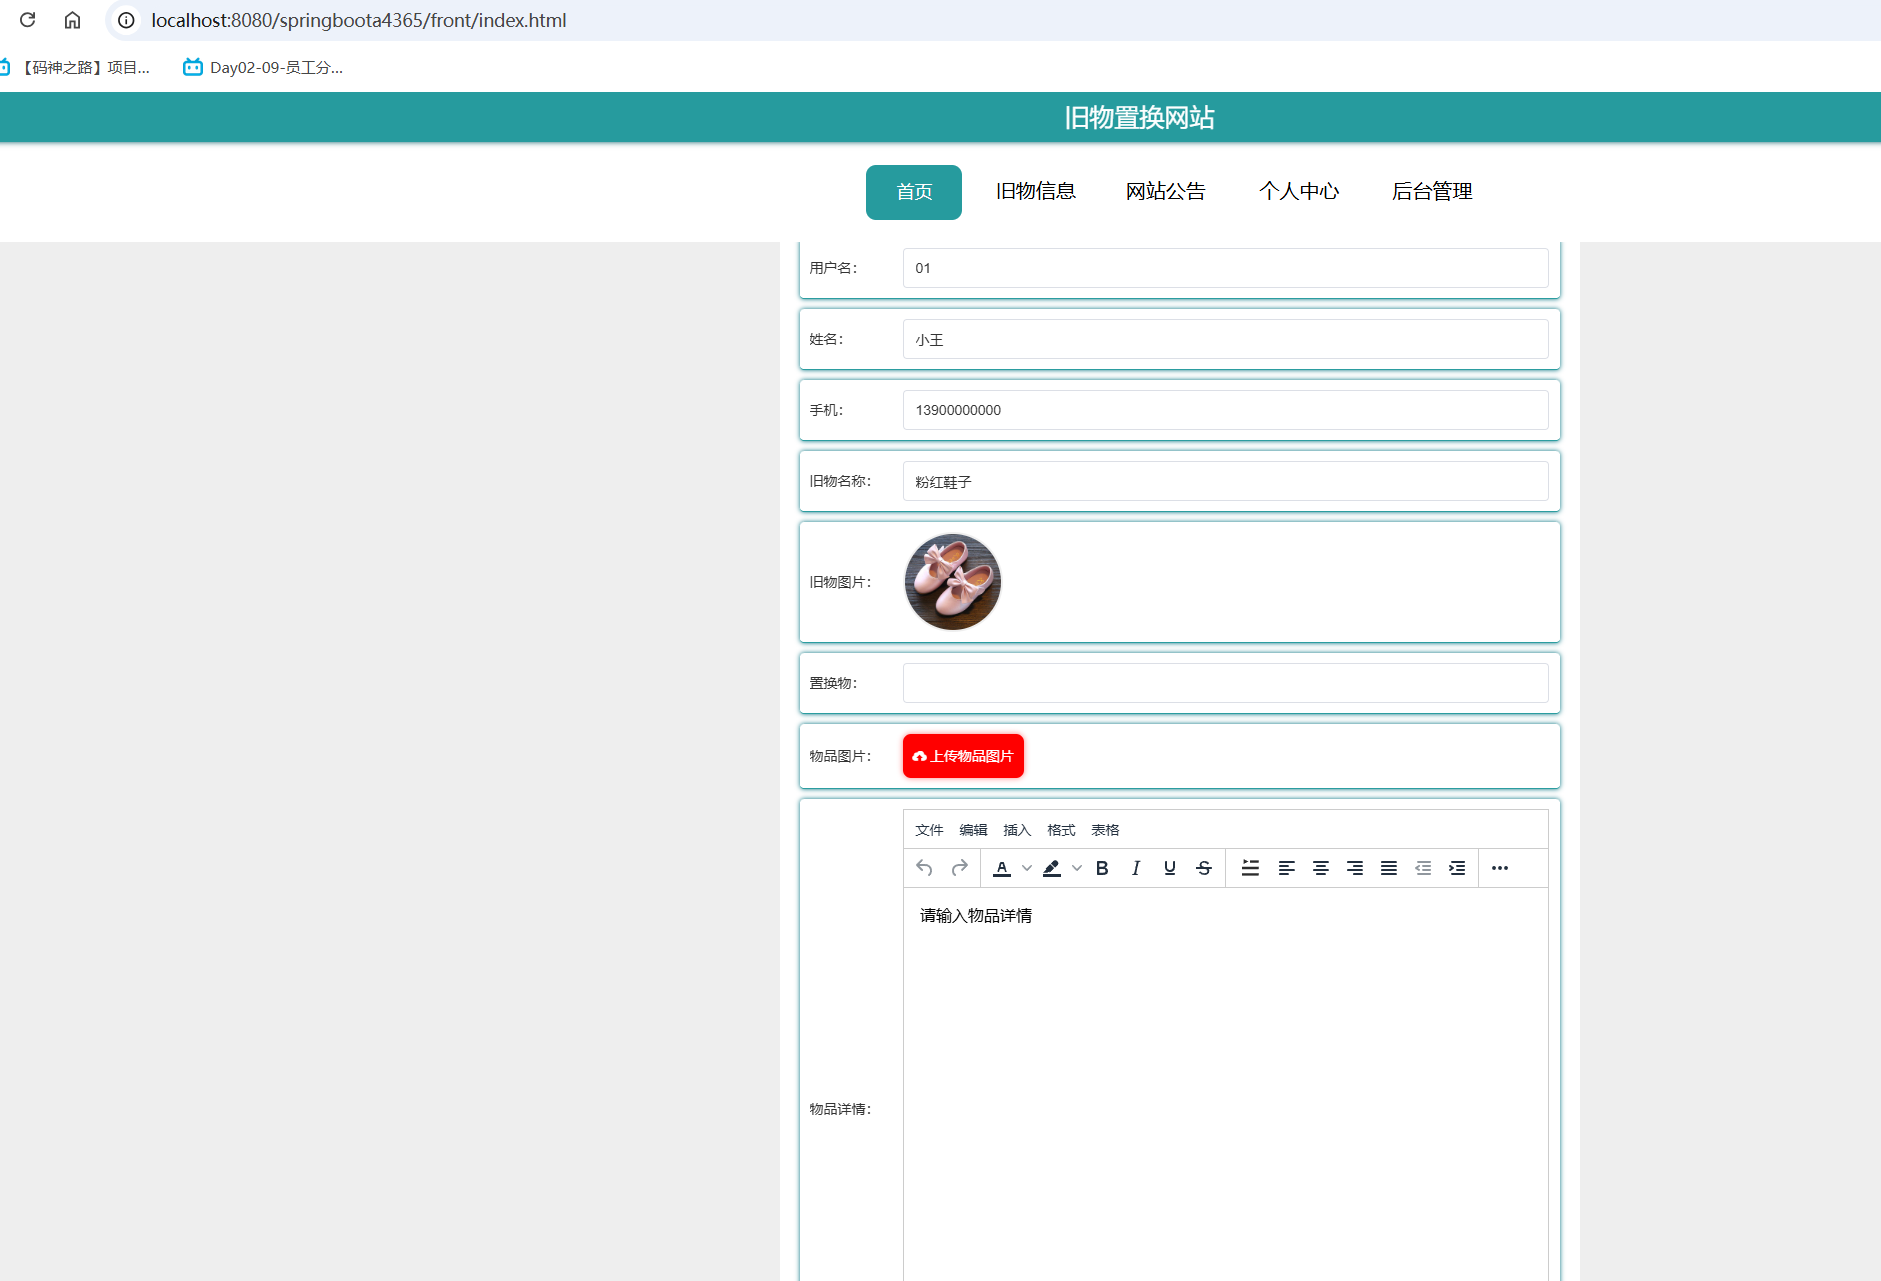Align editor text to the right
The image size is (1881, 1281).
[1355, 868]
